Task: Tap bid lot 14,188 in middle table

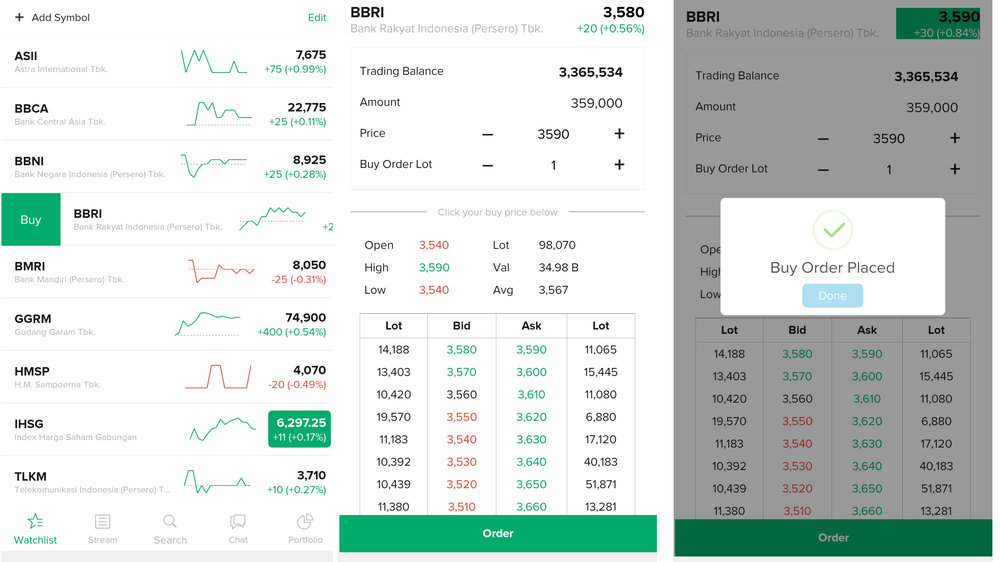Action: click(393, 350)
